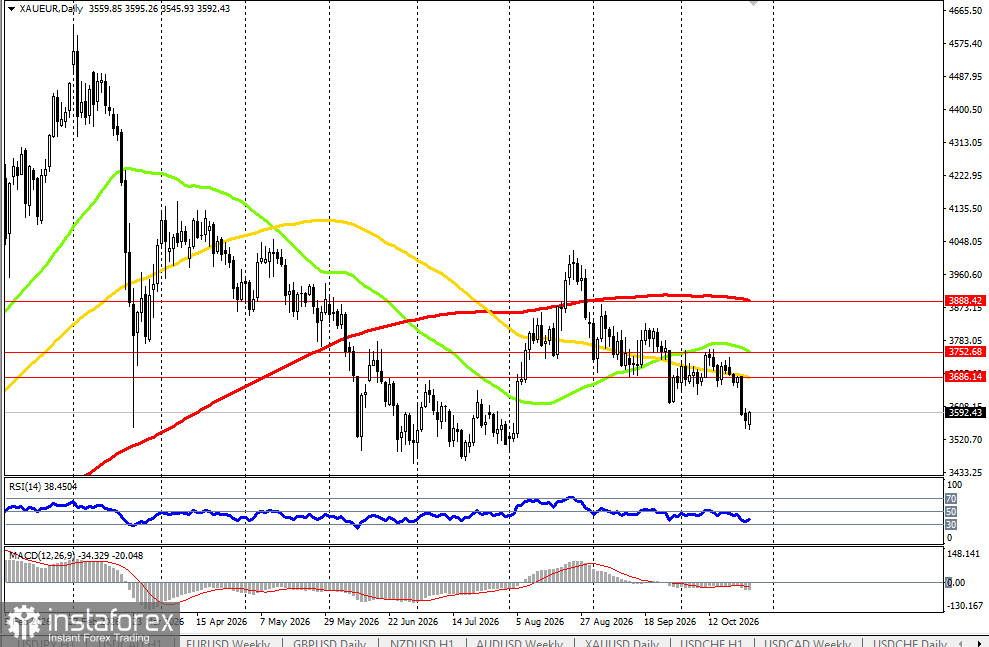Click the MACD 0.00 zero level label
Viewport: 989px width, 647px height.
[x=957, y=583]
